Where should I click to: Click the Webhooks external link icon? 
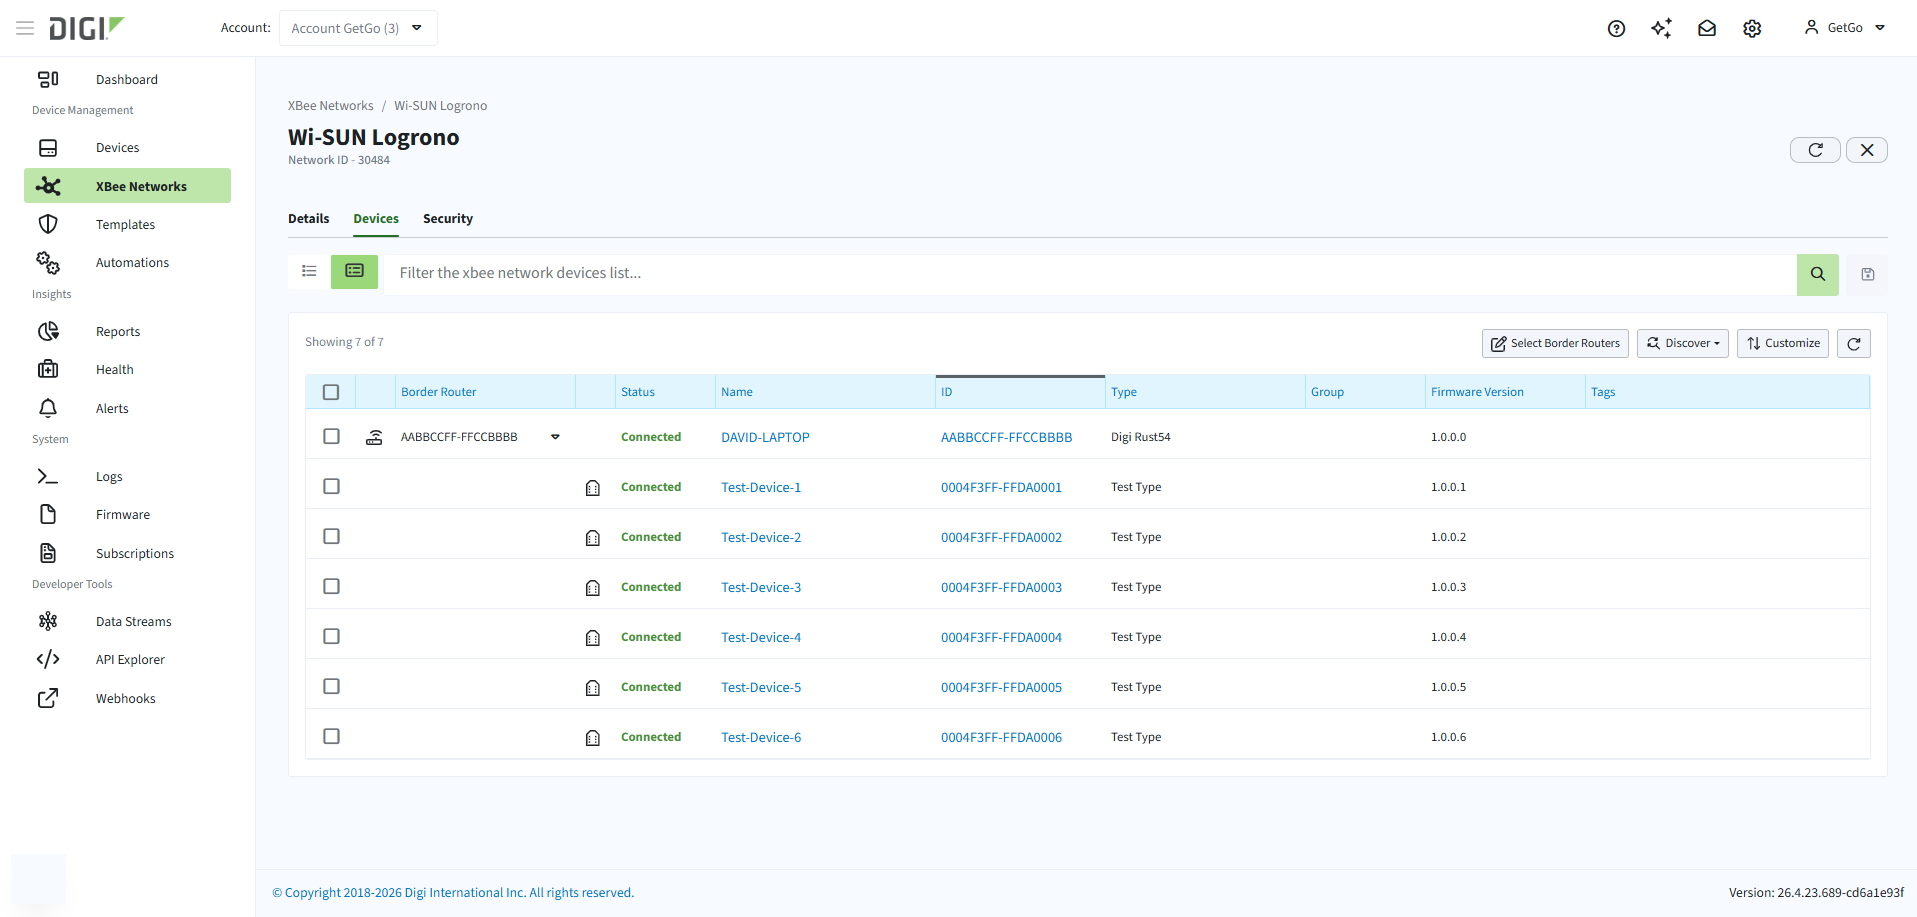coord(48,698)
